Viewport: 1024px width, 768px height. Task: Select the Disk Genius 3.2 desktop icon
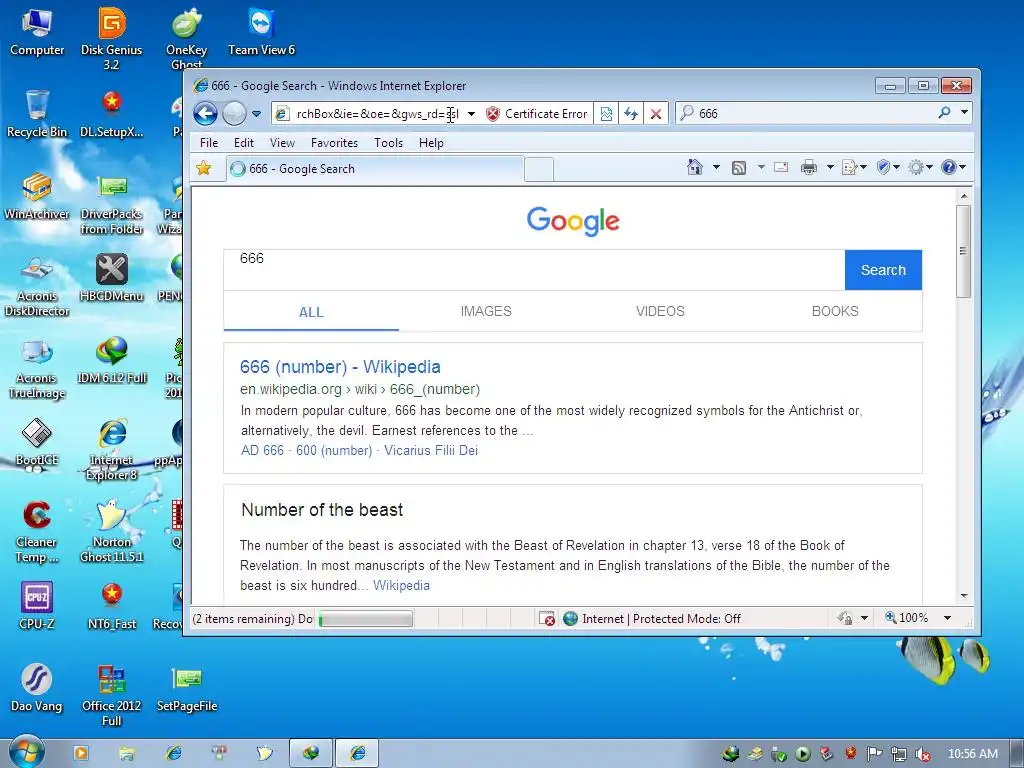click(112, 39)
